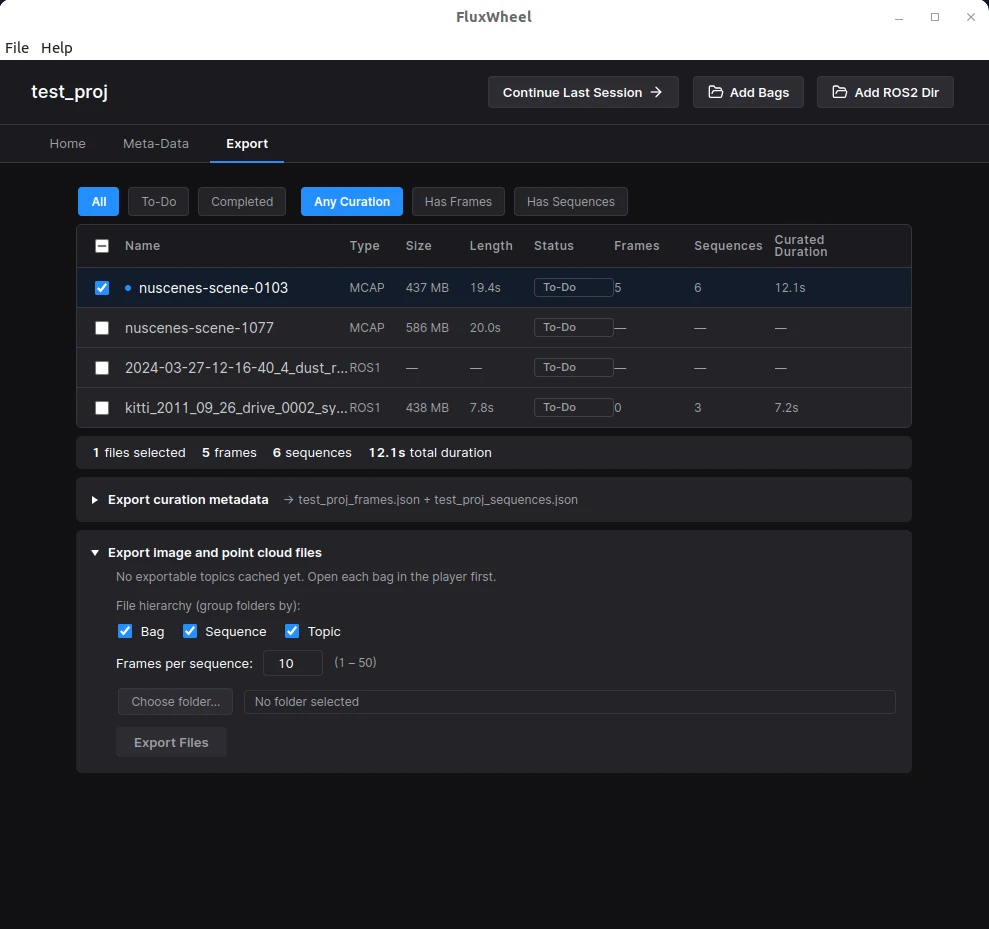Filter bags by Completed status

pyautogui.click(x=242, y=202)
